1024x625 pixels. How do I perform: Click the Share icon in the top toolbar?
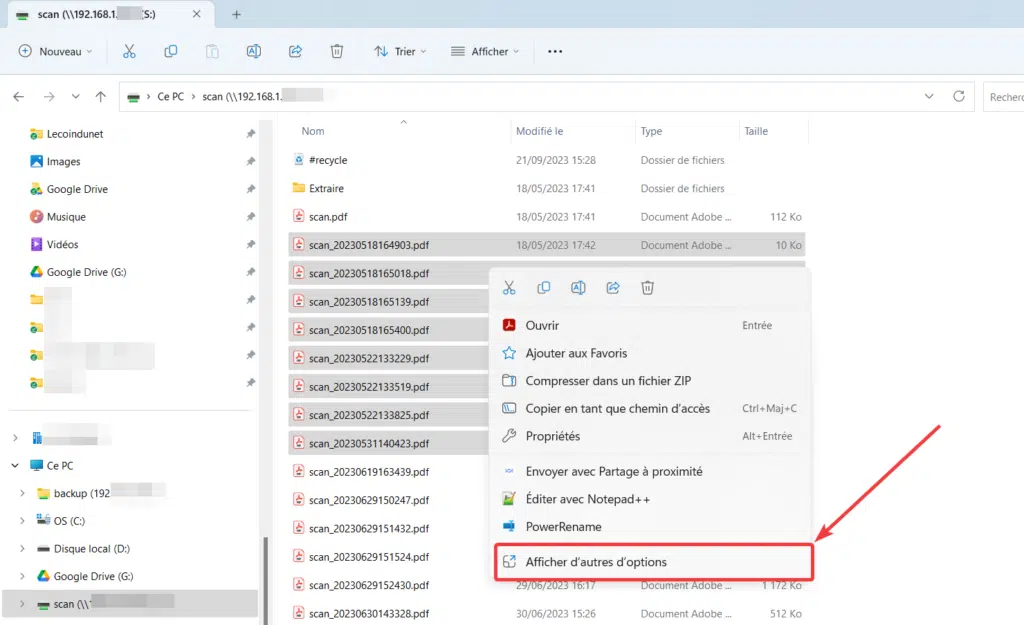click(295, 51)
